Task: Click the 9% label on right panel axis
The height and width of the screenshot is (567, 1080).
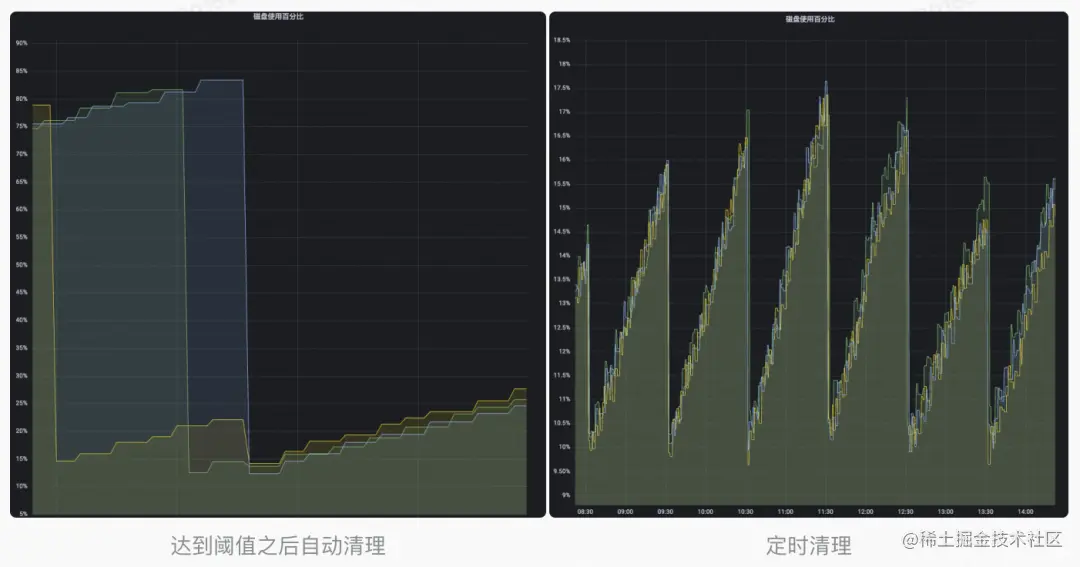Action: click(x=565, y=495)
